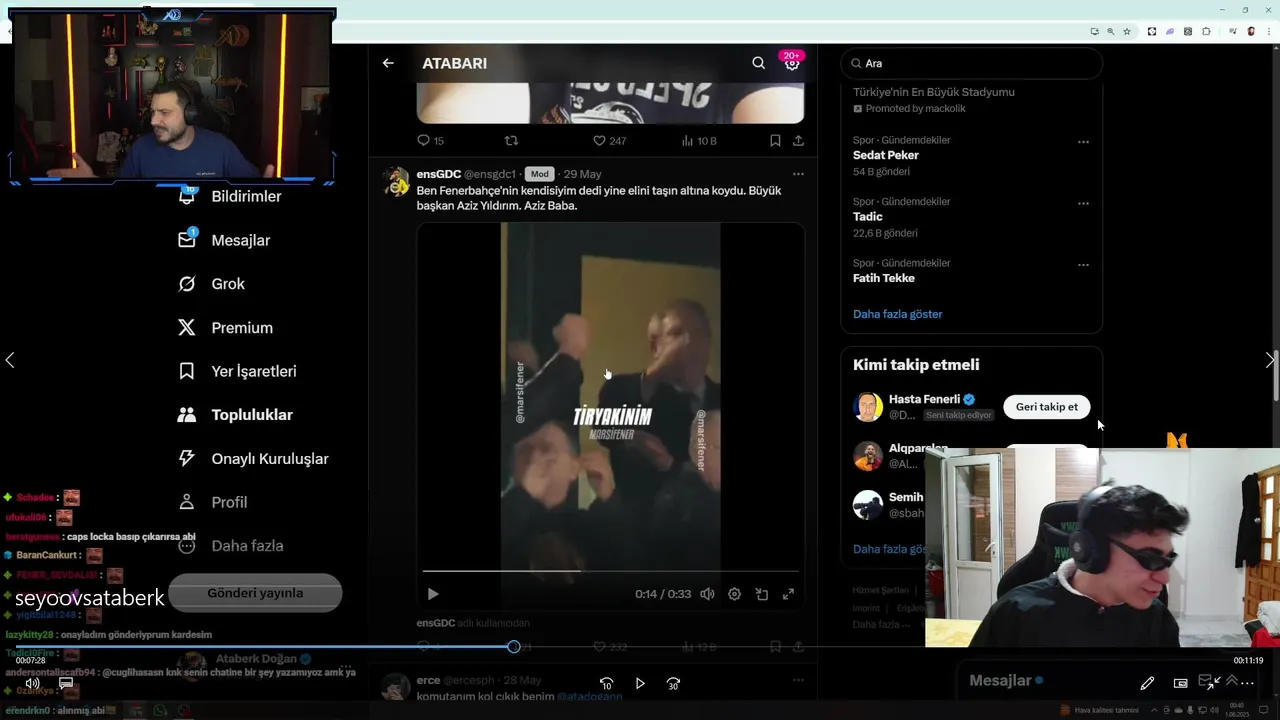Open the Sedat Peker trending topic
This screenshot has height=720, width=1280.
tap(886, 155)
